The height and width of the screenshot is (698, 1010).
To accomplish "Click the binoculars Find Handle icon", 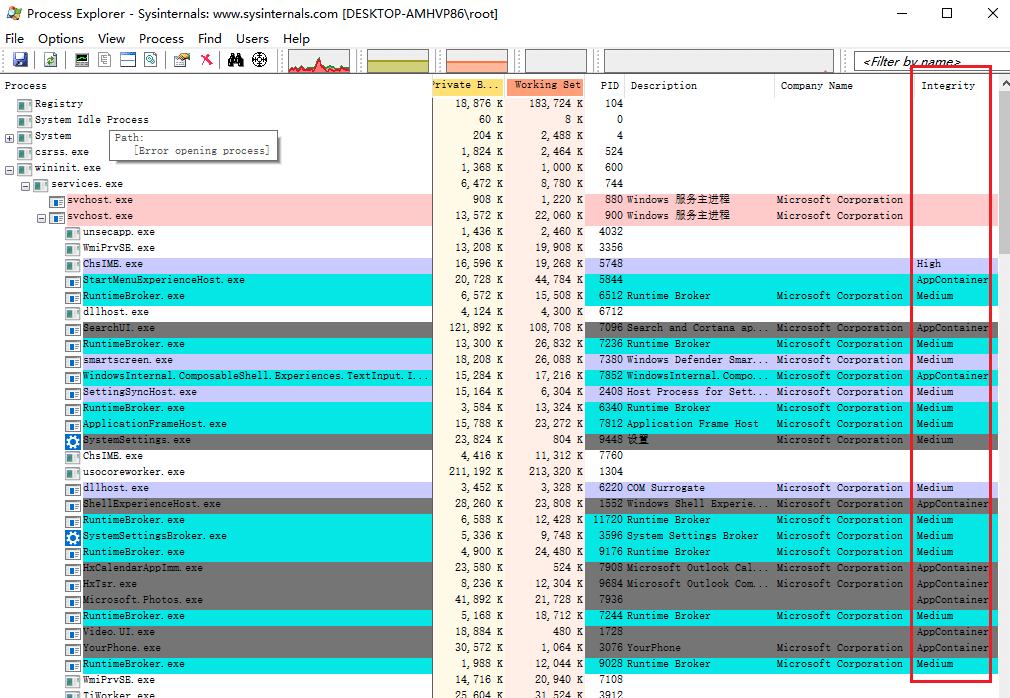I will coord(236,60).
